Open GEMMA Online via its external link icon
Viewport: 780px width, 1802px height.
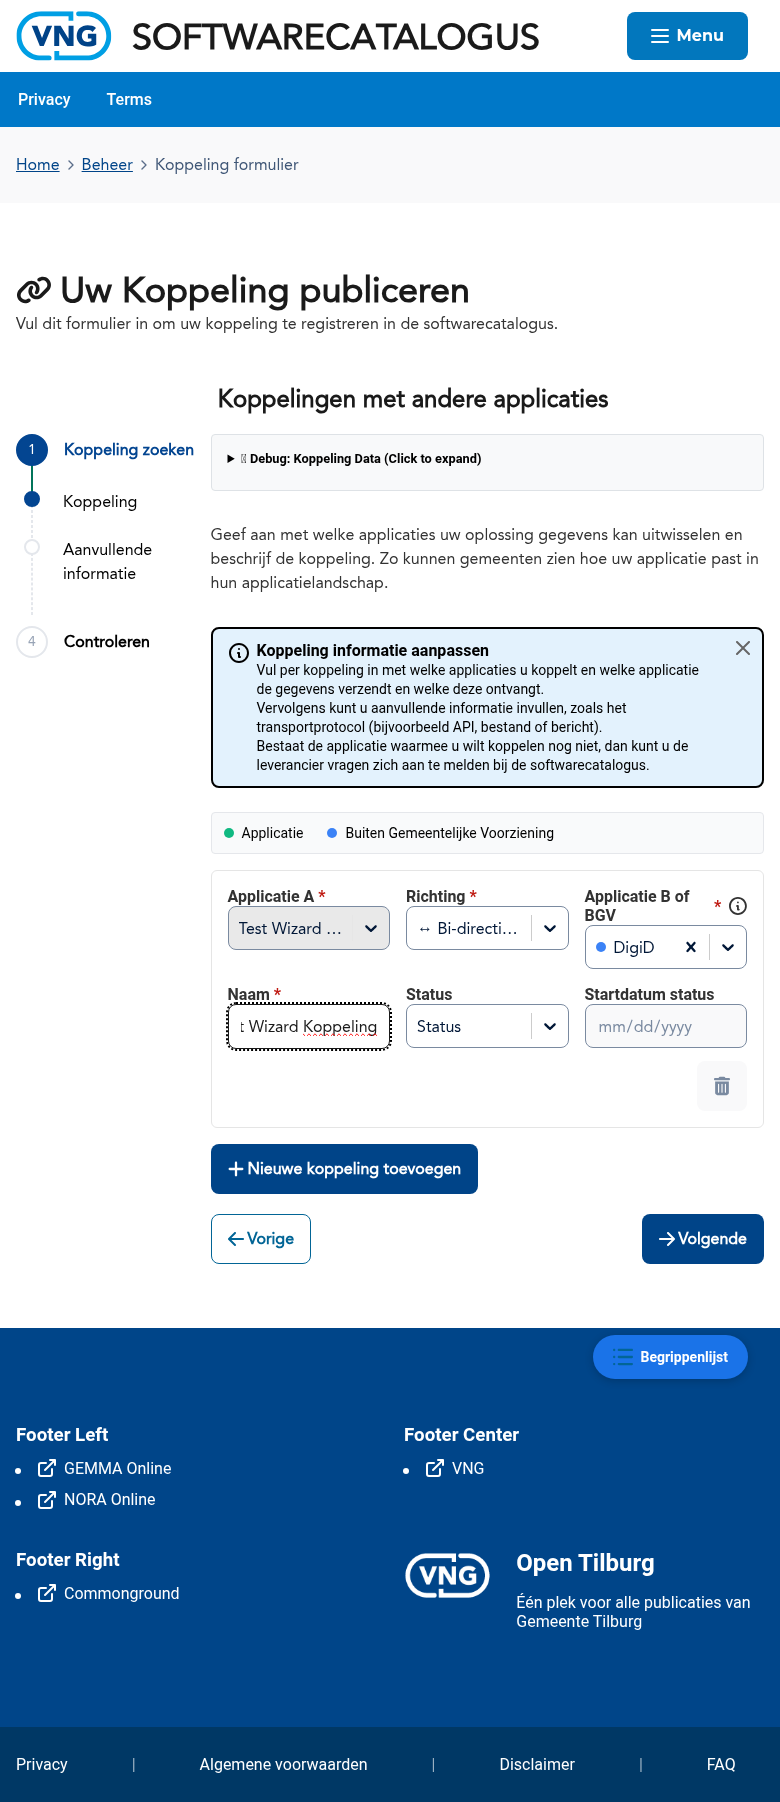tap(46, 1468)
